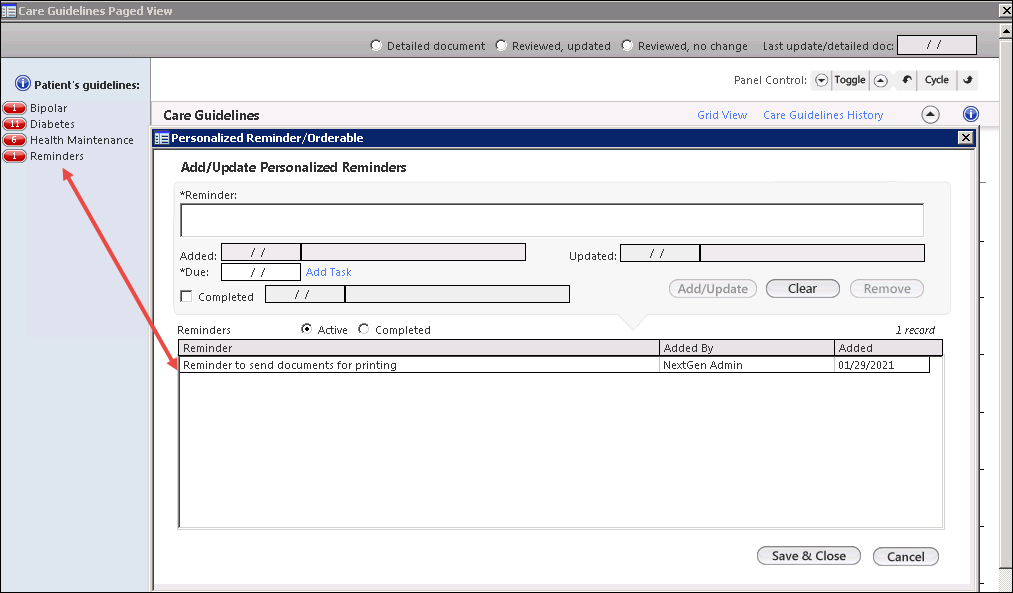The height and width of the screenshot is (593, 1013).
Task: Click the cycle forward arrow after Cycle
Action: 967,80
